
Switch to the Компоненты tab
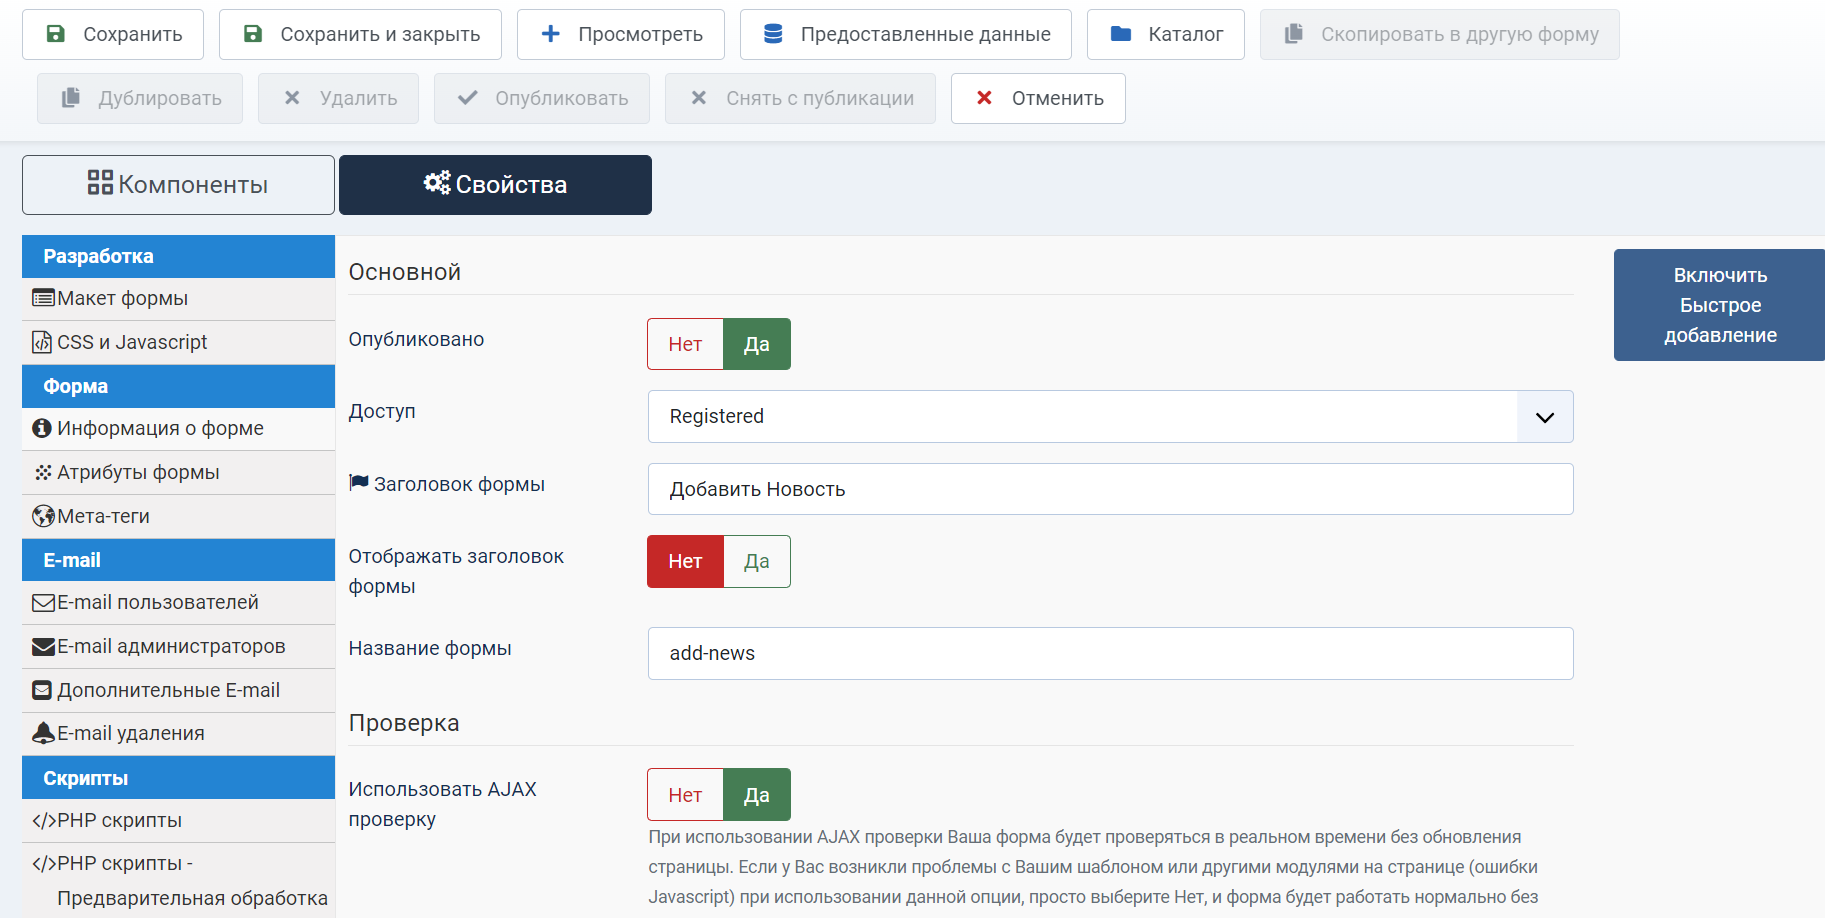(x=178, y=185)
